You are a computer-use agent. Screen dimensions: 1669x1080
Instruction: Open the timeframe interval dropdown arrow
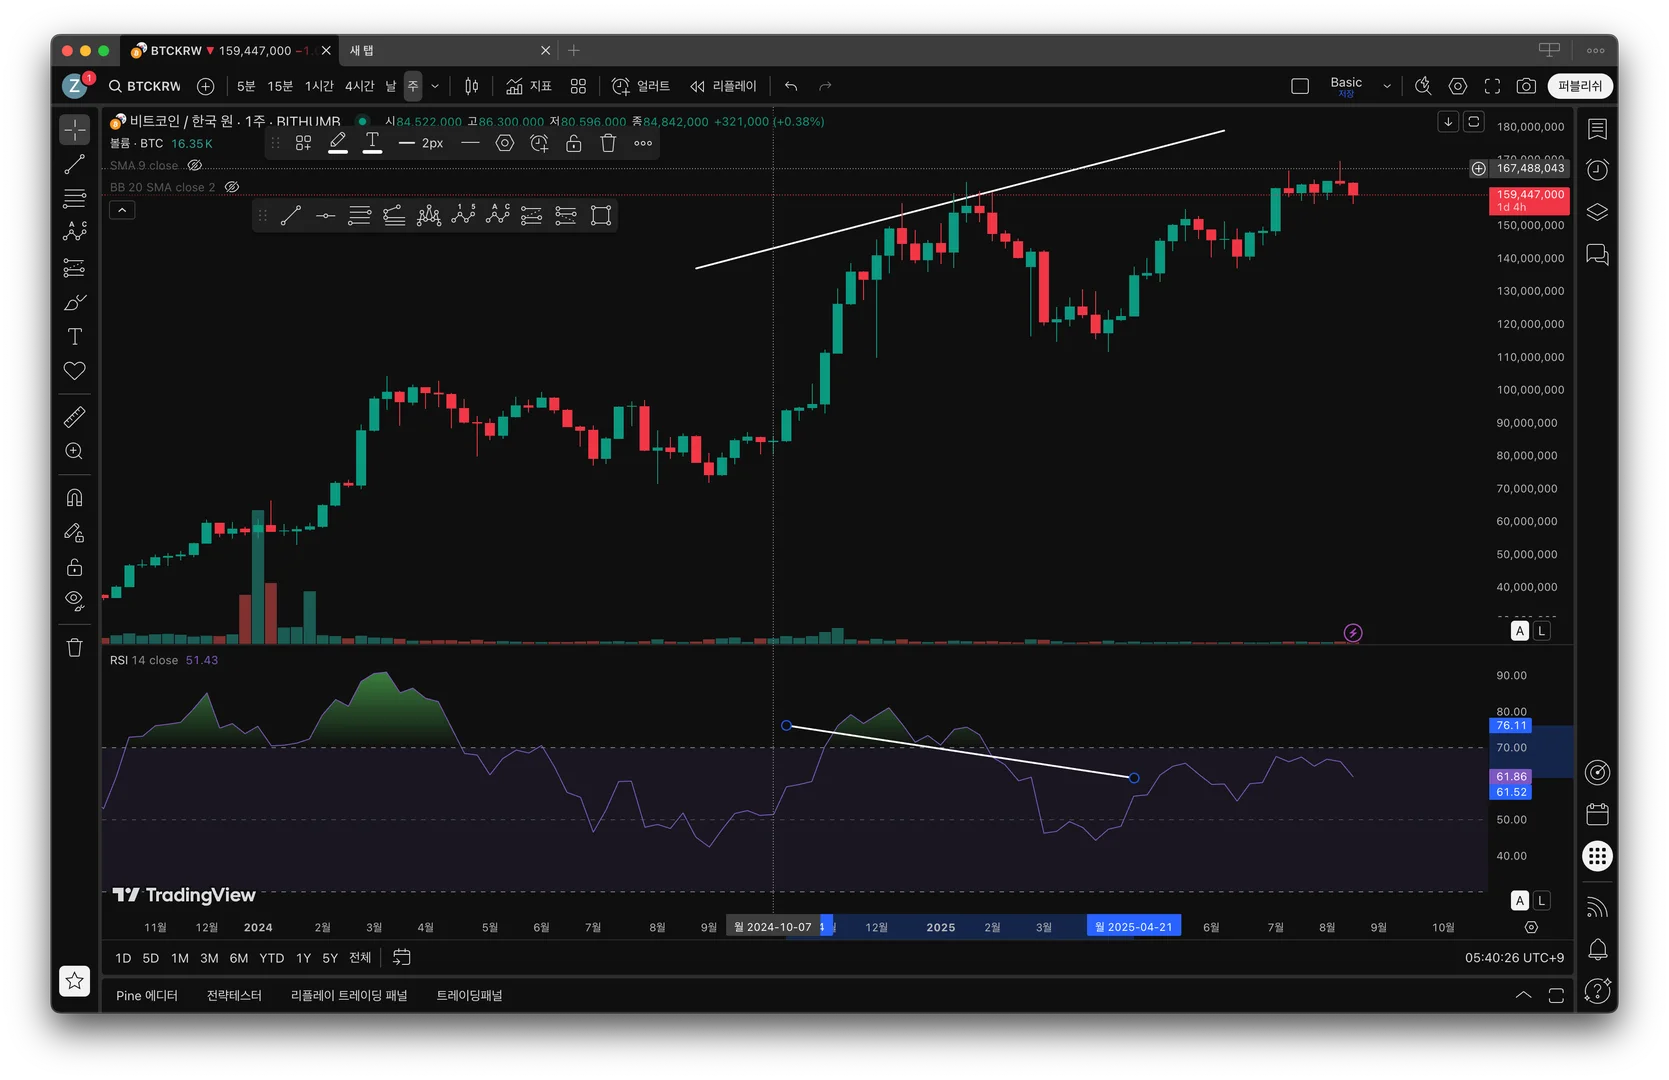(435, 86)
